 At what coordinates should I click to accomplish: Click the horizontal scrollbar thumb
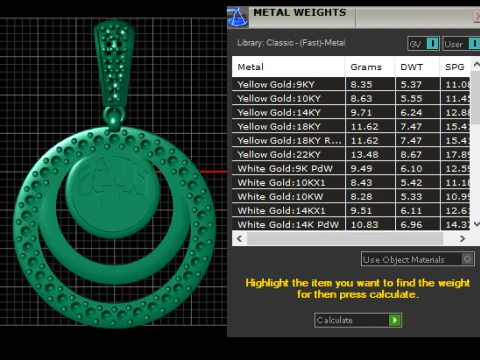pos(345,238)
